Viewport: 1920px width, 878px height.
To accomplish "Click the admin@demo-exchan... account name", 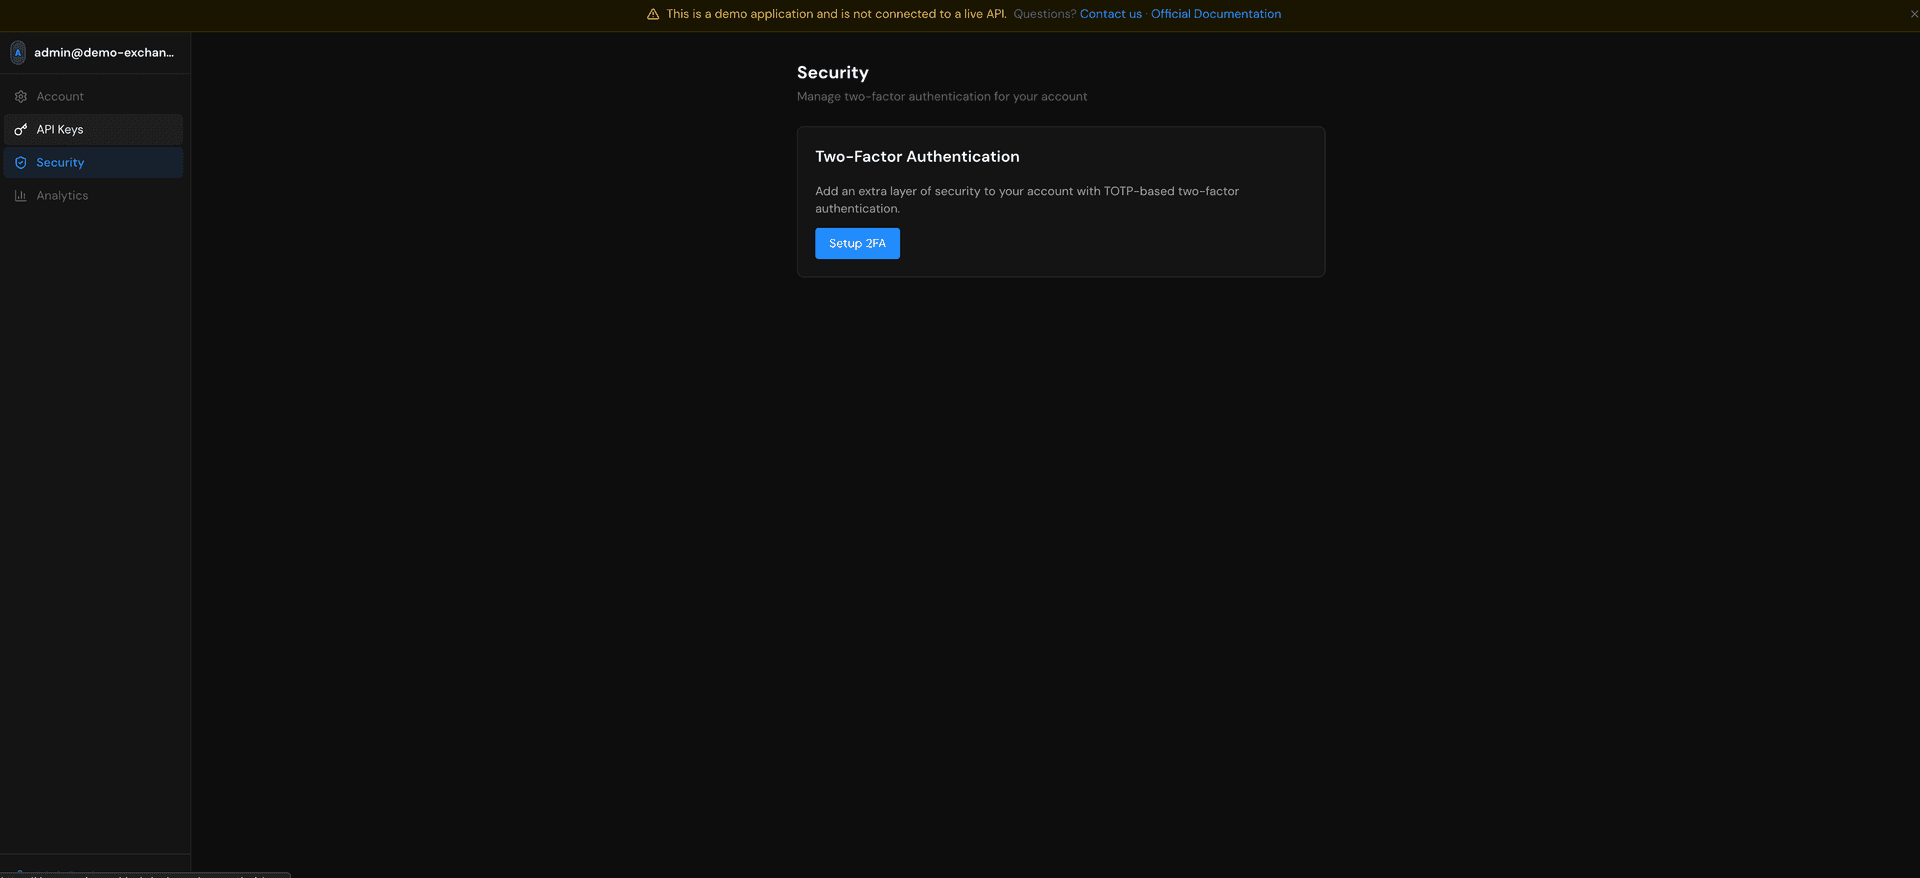I will click(104, 53).
